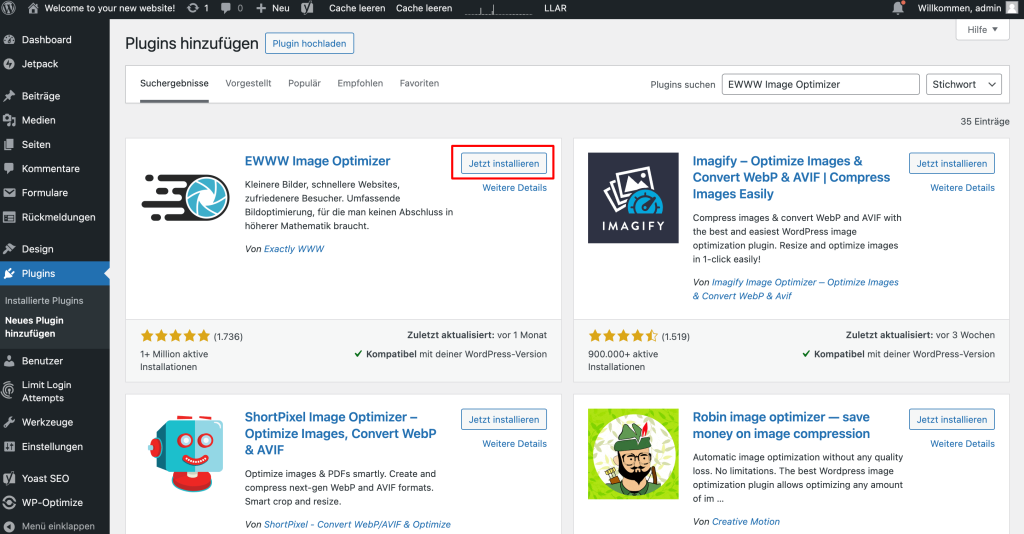Click the Benutzer user icon
Image resolution: width=1024 pixels, height=534 pixels.
click(9, 361)
